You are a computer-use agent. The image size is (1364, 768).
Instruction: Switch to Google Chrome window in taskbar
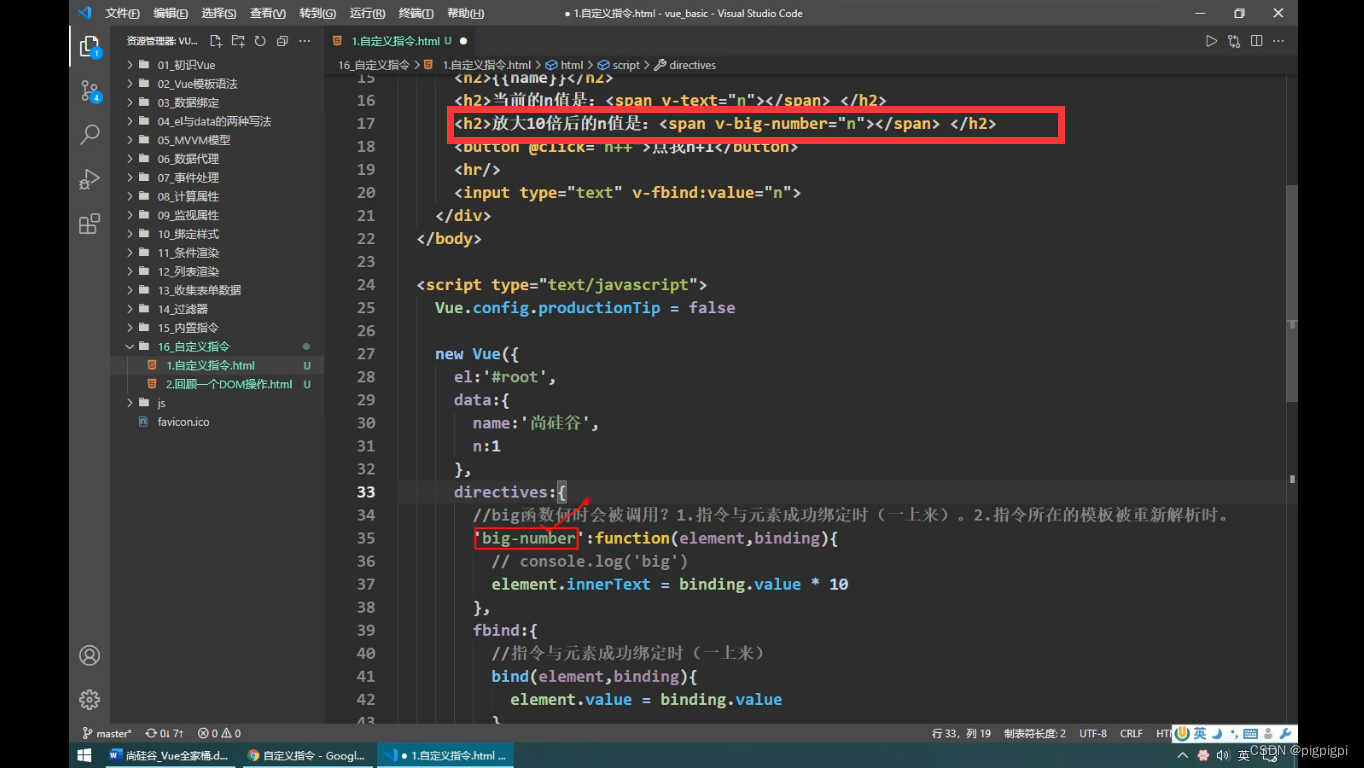pyautogui.click(x=306, y=755)
